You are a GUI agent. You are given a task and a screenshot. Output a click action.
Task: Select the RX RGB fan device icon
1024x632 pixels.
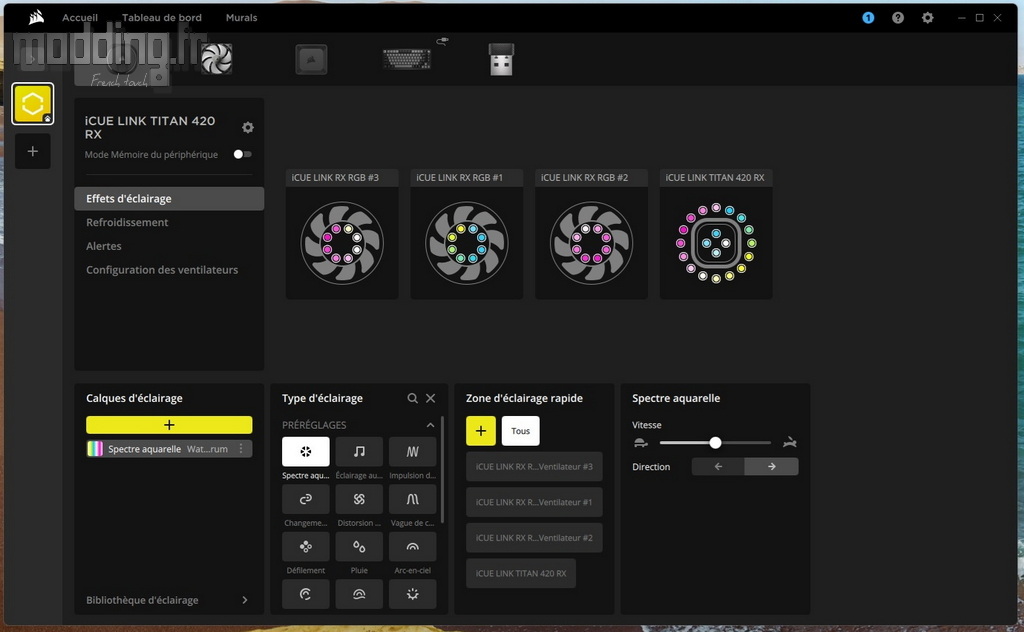pyautogui.click(x=217, y=59)
